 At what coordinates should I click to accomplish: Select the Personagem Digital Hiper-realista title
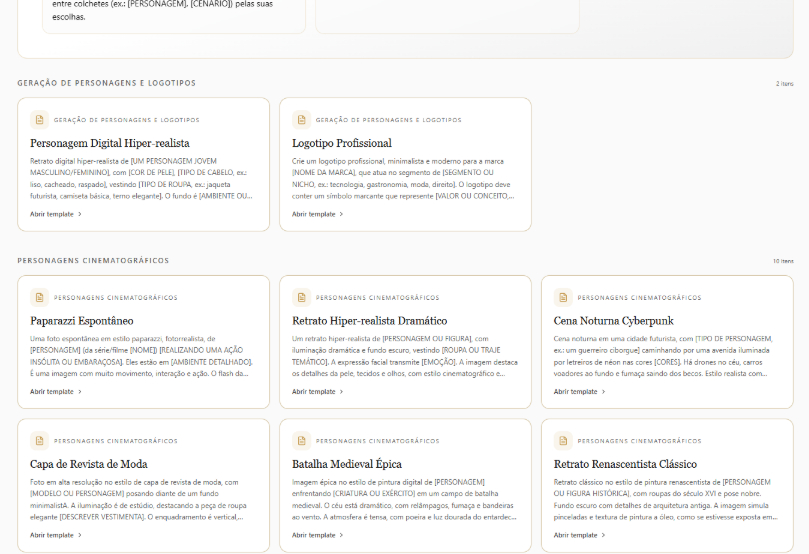110,143
